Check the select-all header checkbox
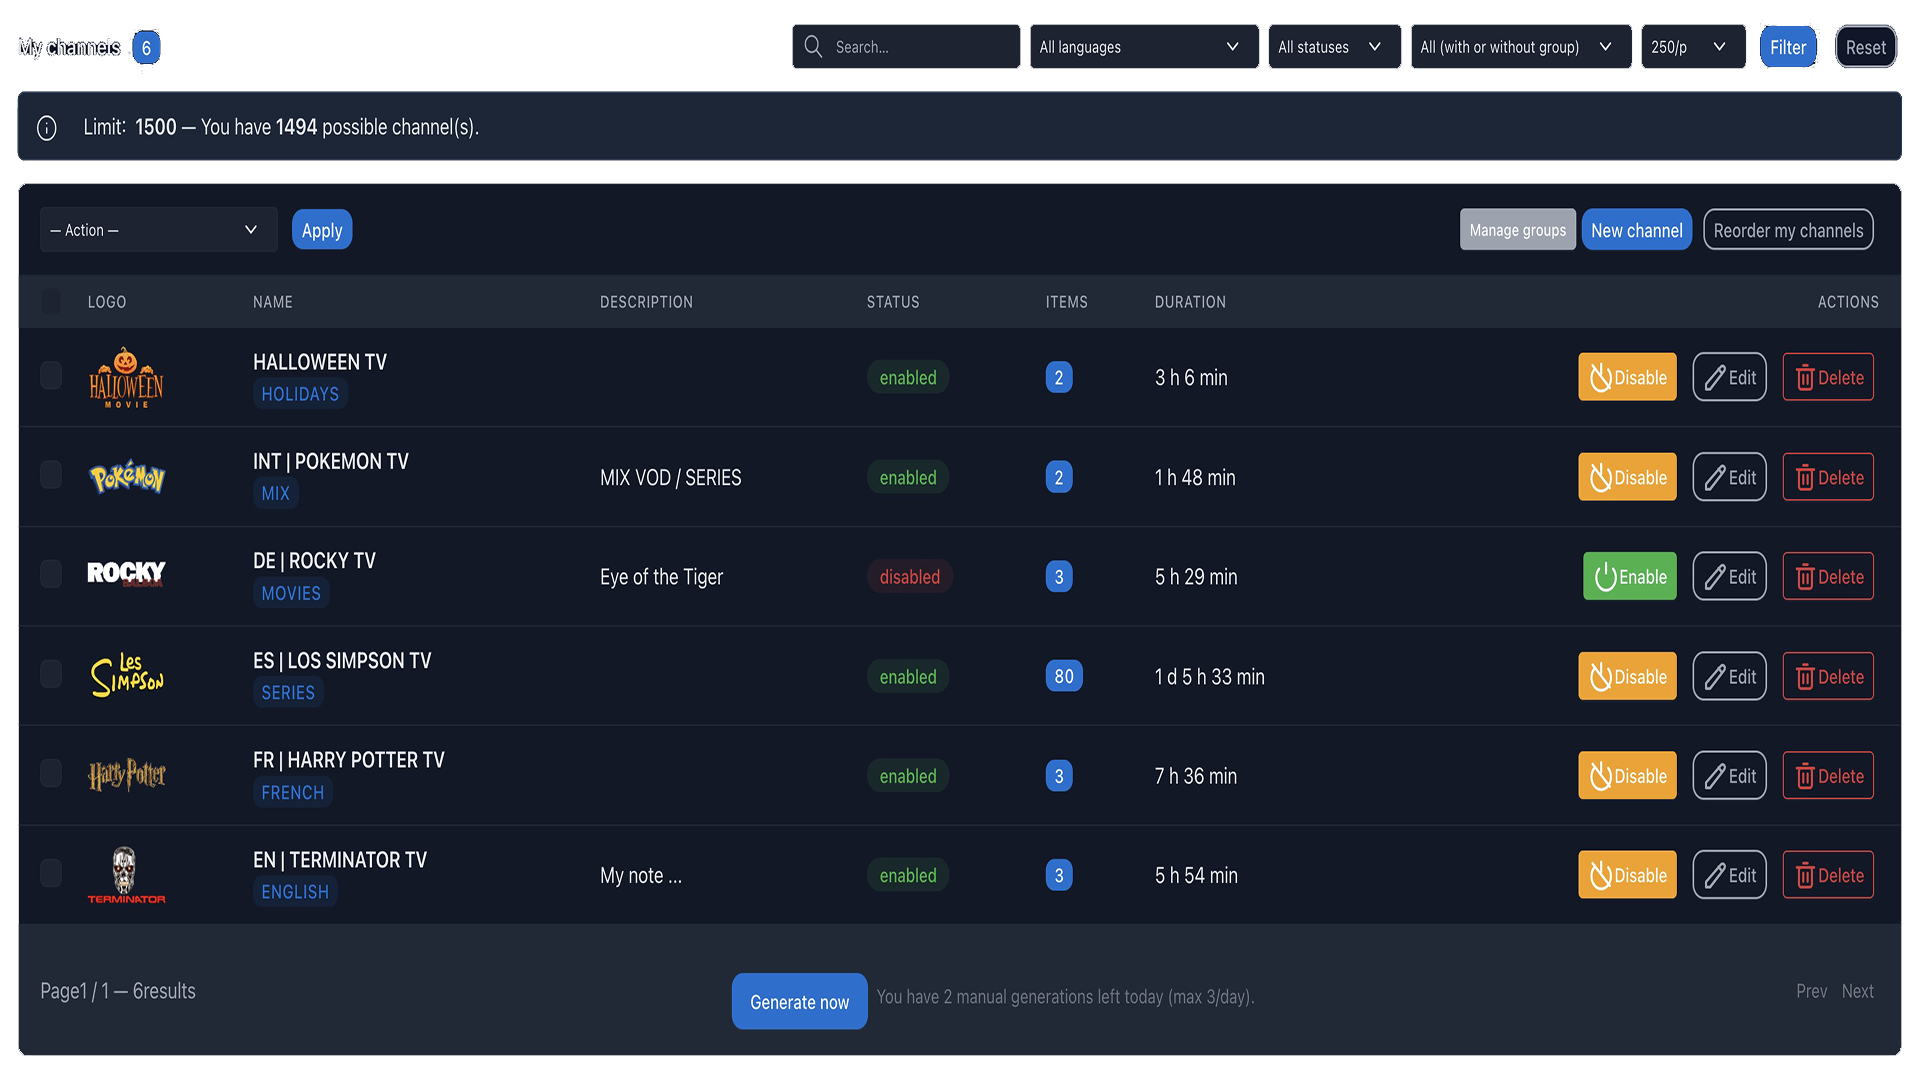This screenshot has width=1920, height=1080. coord(51,302)
